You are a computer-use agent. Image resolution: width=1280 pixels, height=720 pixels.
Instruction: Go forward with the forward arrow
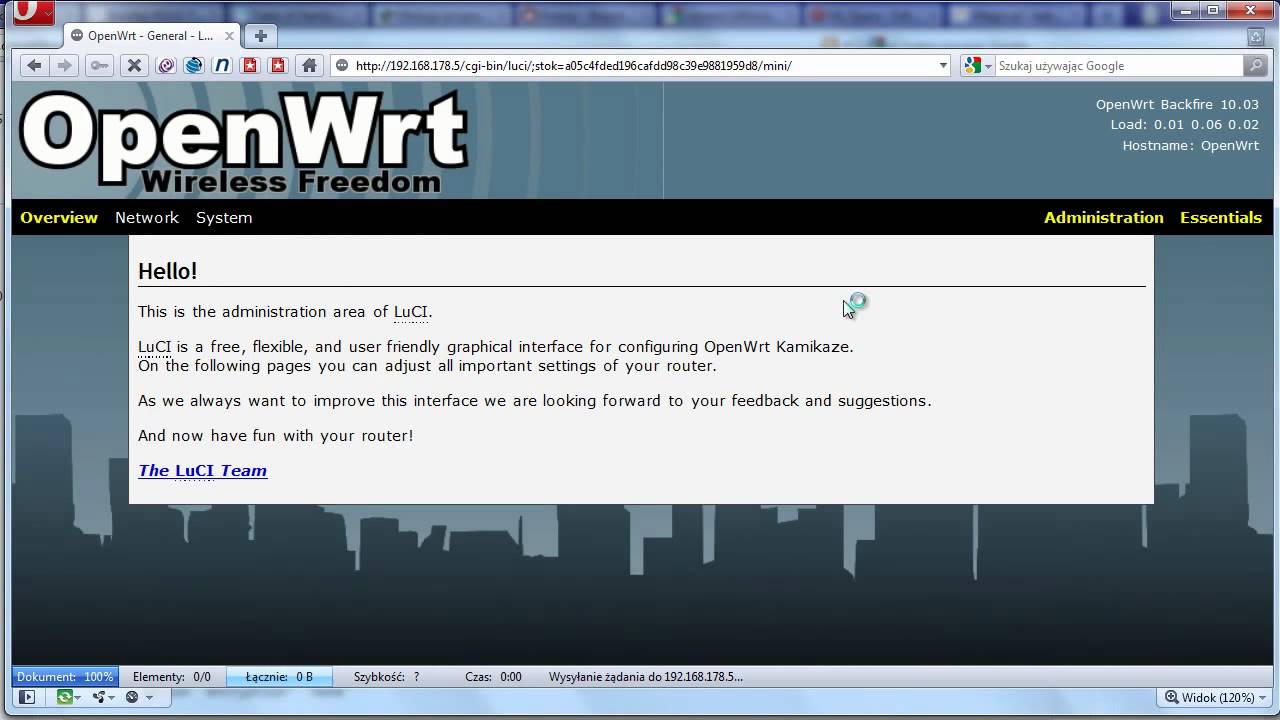65,65
